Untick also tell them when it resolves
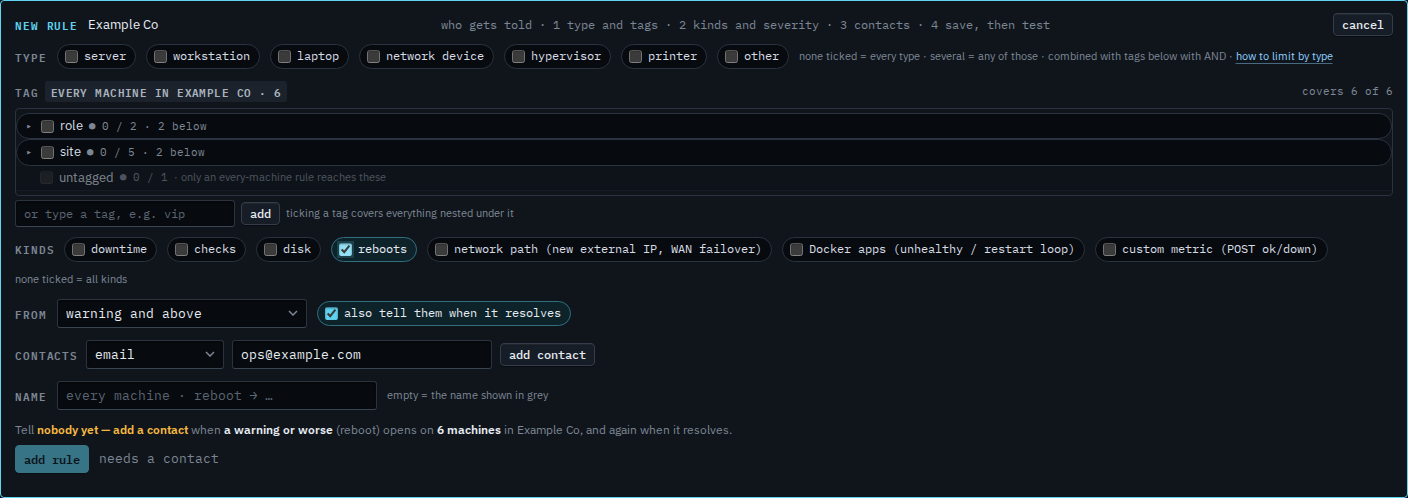Image resolution: width=1408 pixels, height=498 pixels. 331,314
